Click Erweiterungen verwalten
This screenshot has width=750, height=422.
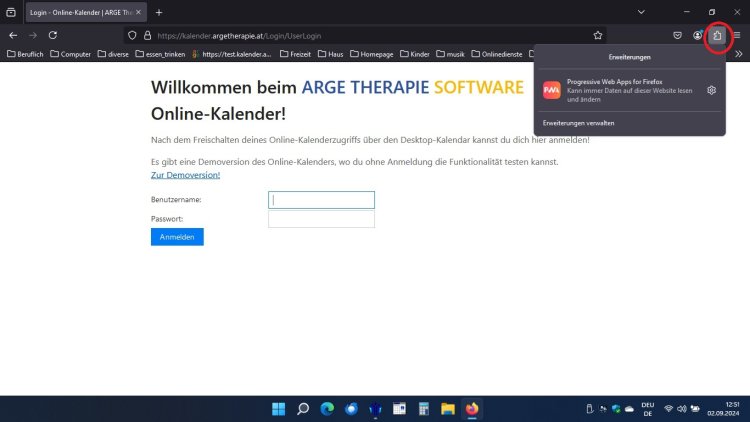pos(578,123)
